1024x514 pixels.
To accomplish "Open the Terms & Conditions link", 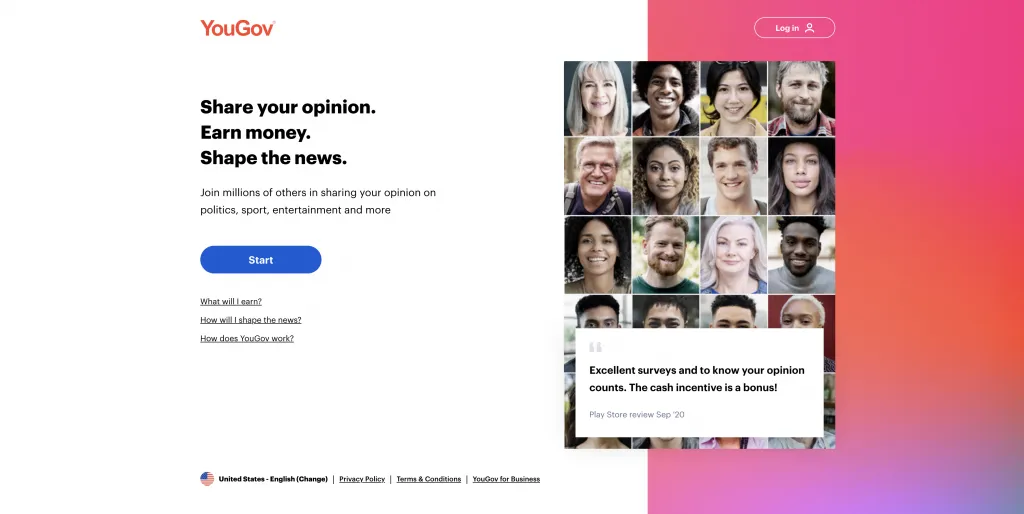I will tap(428, 479).
